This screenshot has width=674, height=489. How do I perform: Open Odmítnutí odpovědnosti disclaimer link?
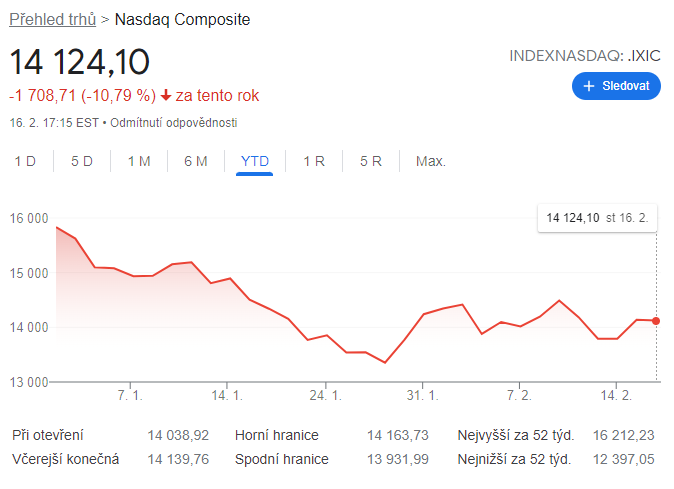[x=174, y=123]
